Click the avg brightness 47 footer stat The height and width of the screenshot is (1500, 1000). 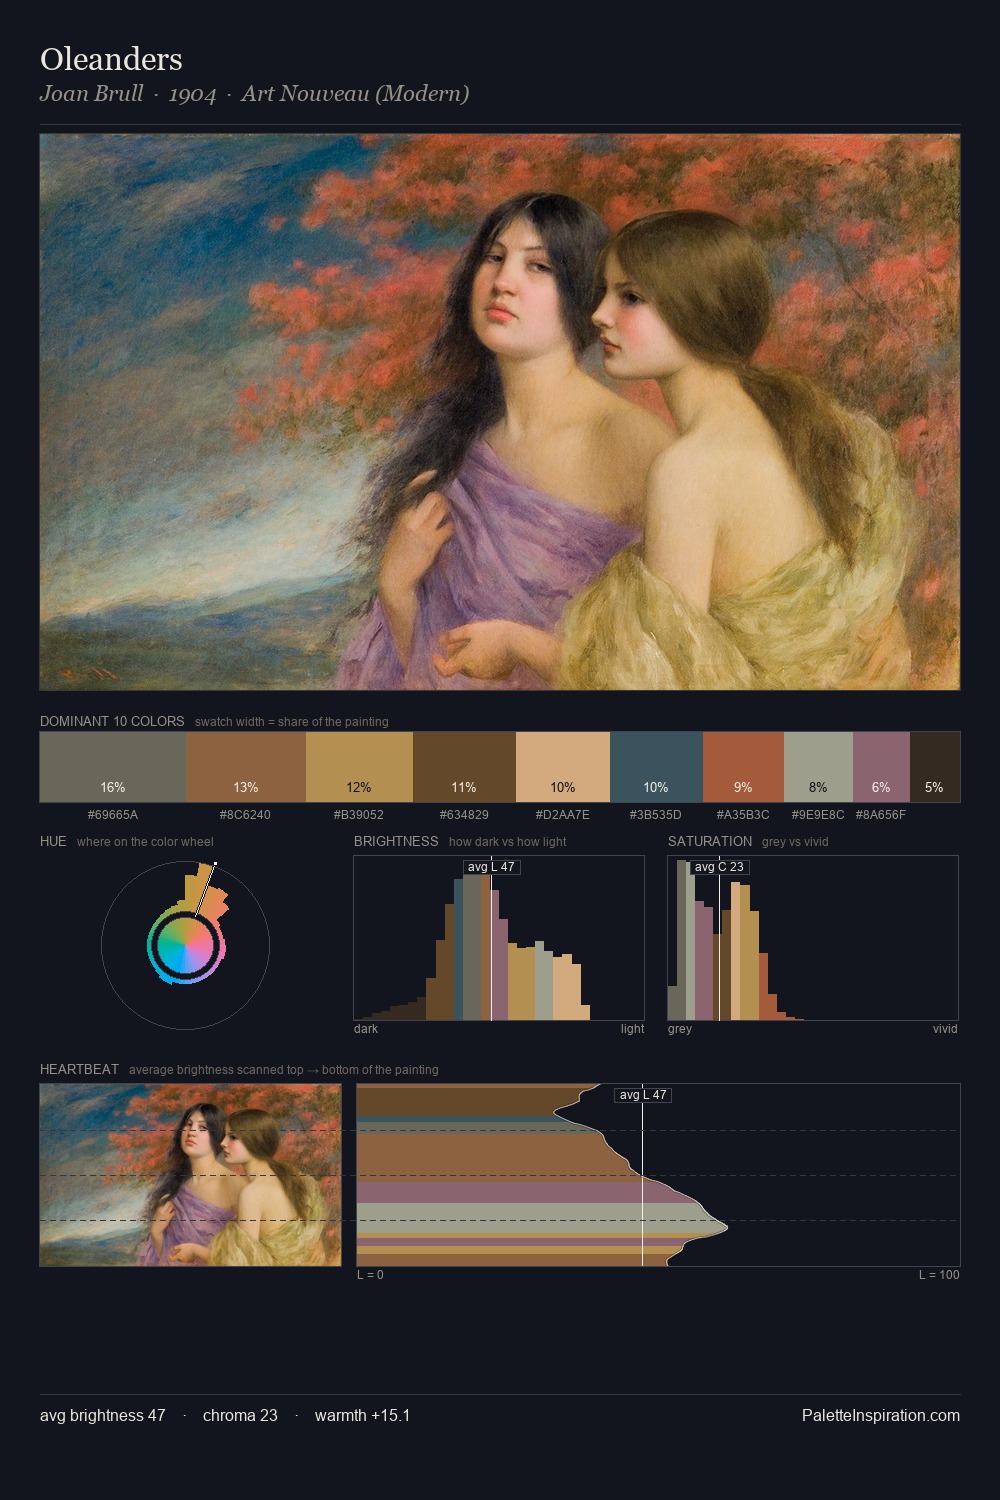pyautogui.click(x=103, y=1415)
